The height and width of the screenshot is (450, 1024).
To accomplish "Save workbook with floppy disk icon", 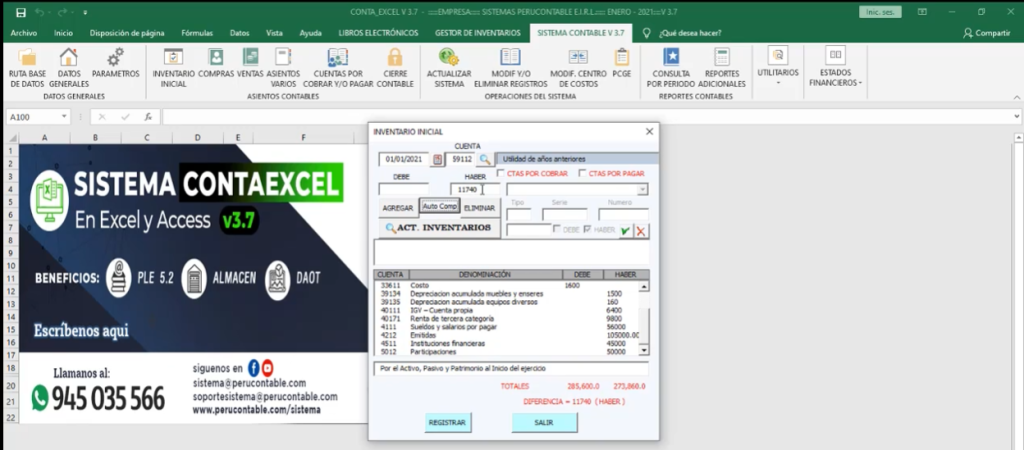I will (x=21, y=12).
